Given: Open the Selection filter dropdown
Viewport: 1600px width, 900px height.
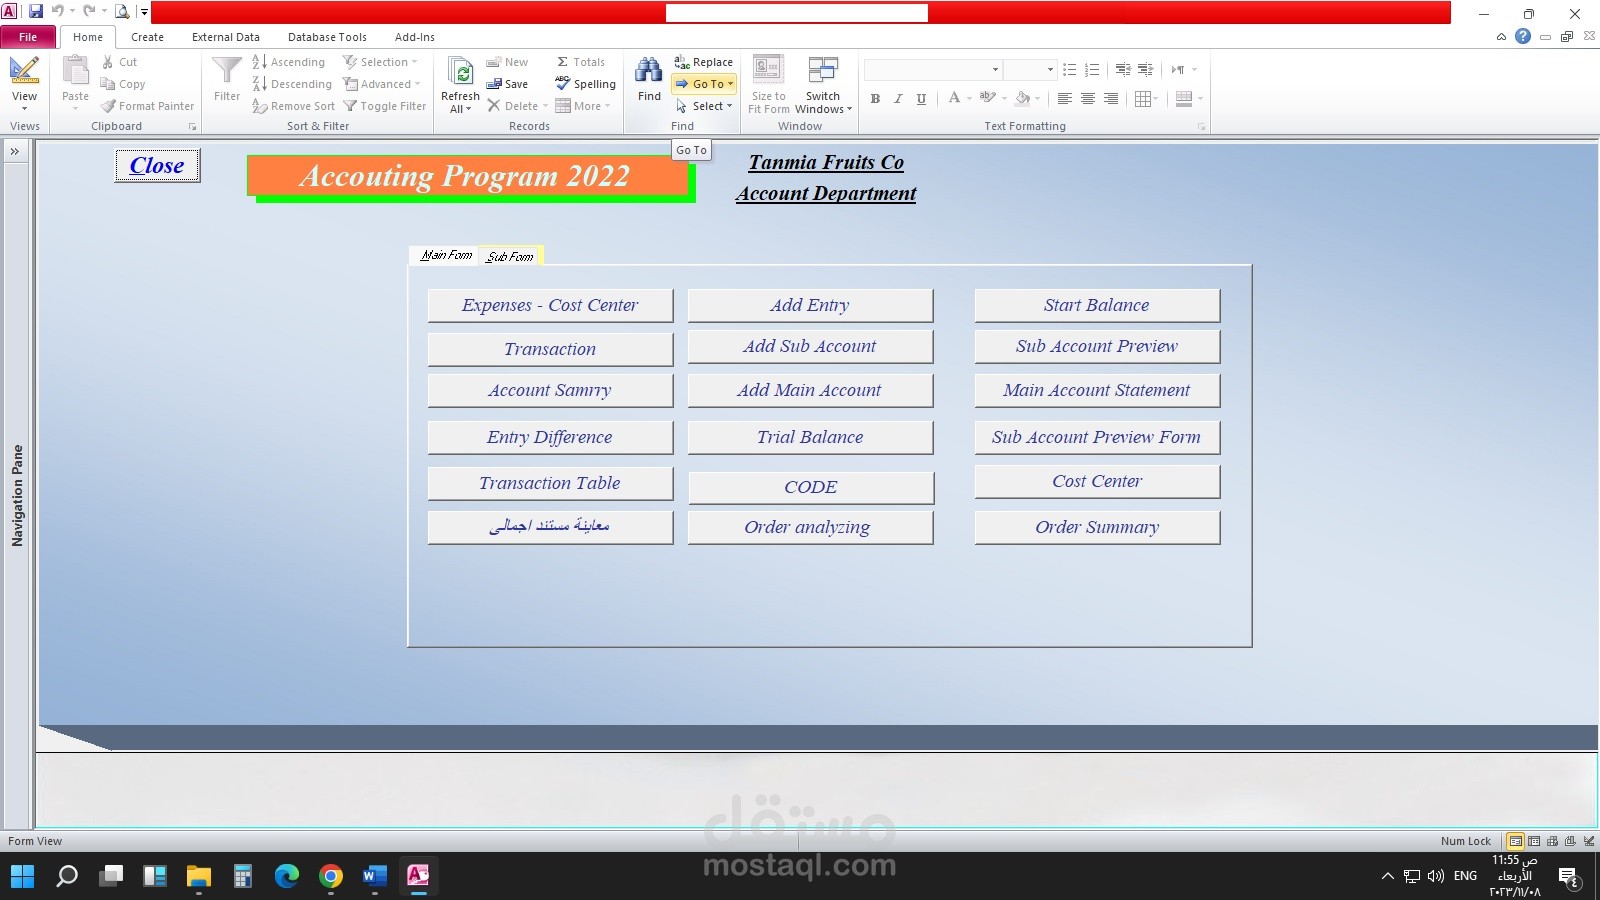Looking at the screenshot, I should (381, 62).
